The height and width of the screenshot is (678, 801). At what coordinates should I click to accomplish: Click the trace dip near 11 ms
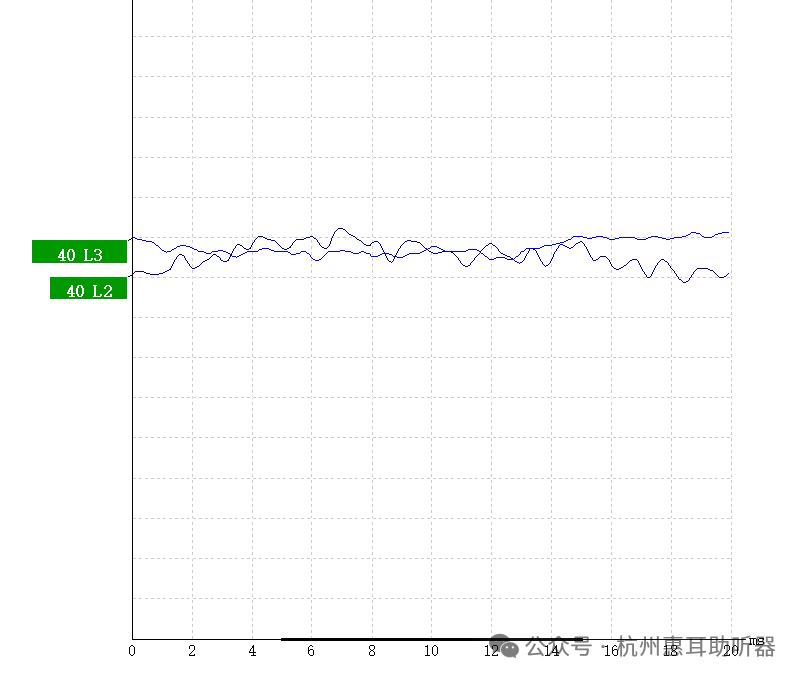coord(466,266)
